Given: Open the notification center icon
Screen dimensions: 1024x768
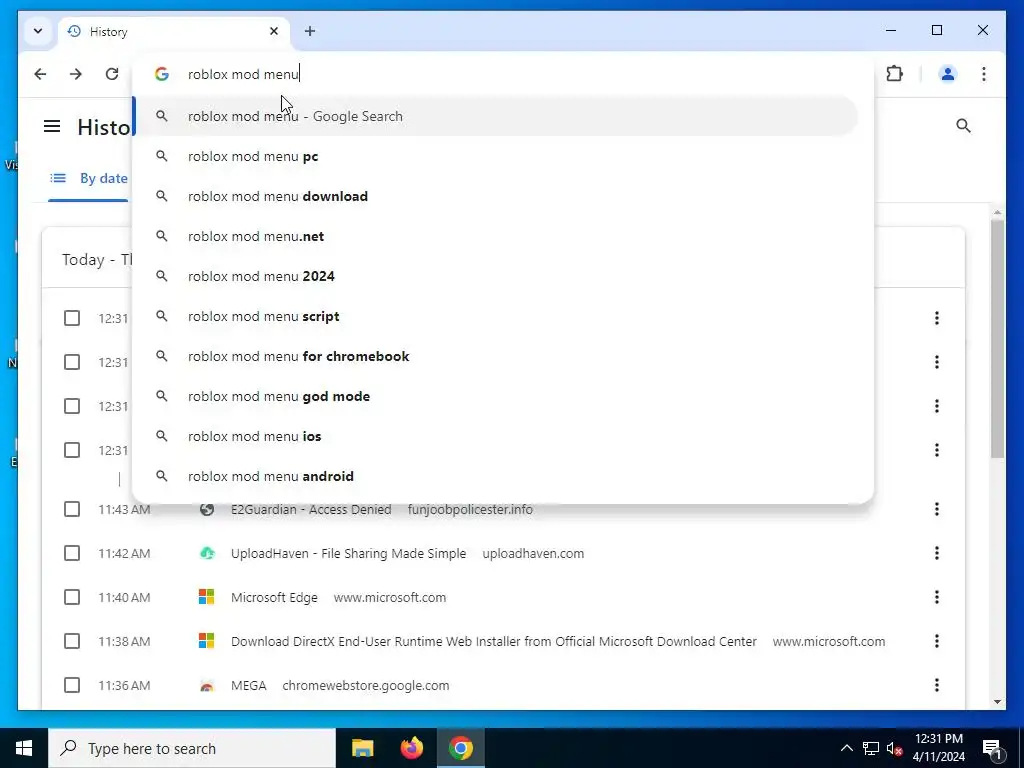Looking at the screenshot, I should point(992,748).
